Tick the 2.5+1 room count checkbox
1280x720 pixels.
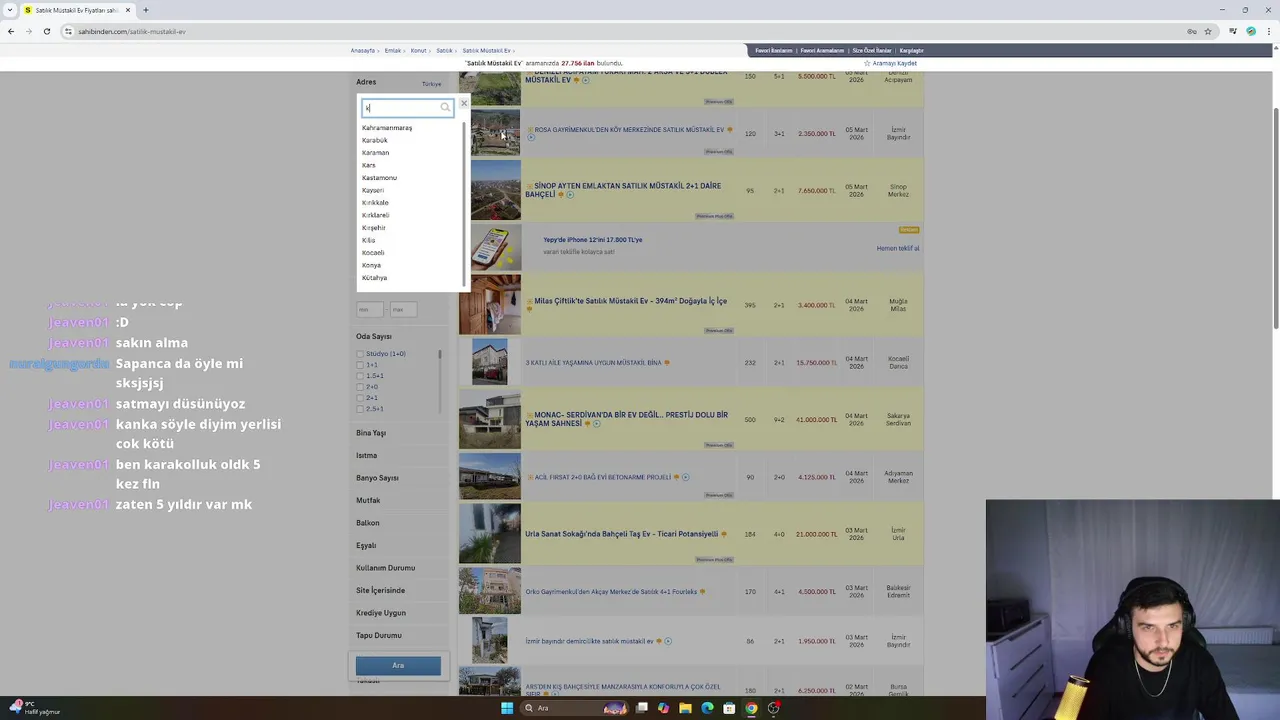click(x=360, y=409)
